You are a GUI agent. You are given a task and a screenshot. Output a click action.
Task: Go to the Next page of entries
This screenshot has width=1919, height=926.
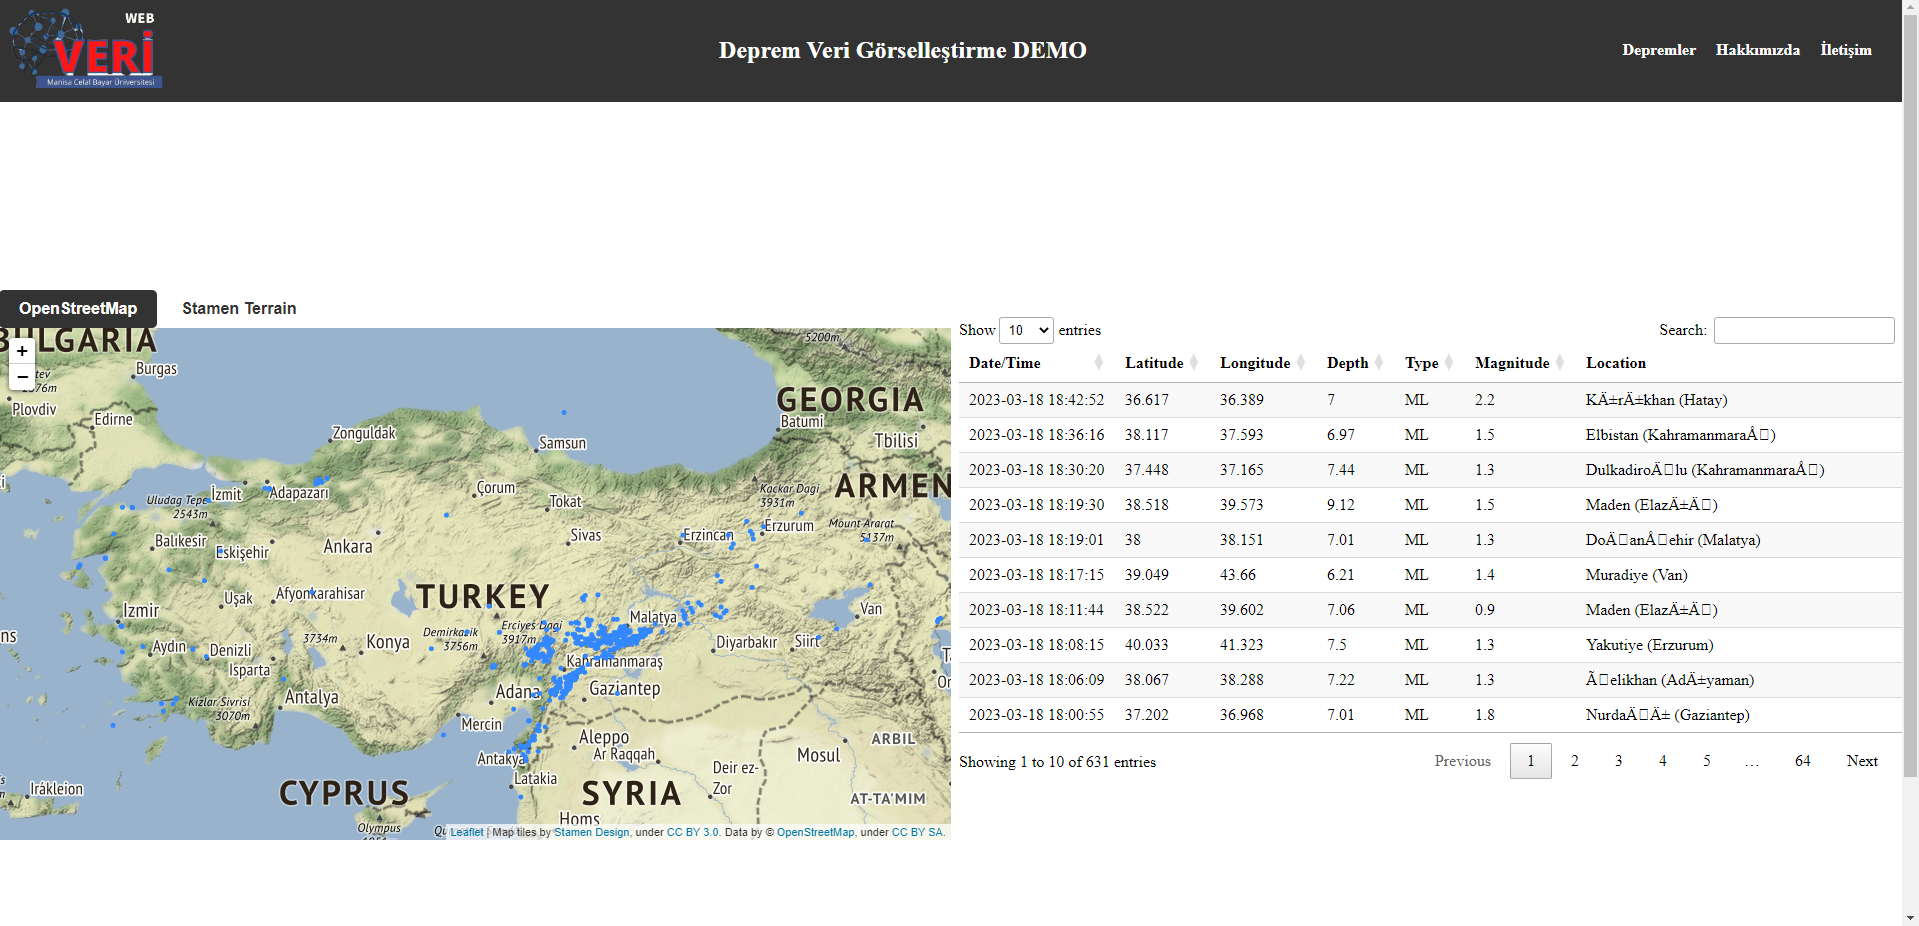pos(1861,761)
